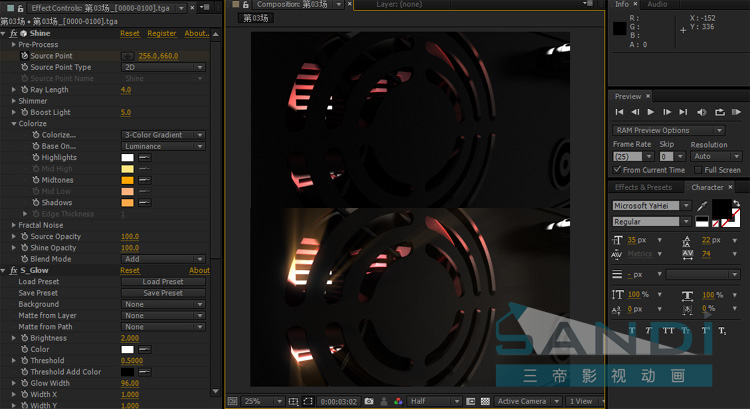Open the Blend Mode Add dropdown
Screen dimensions: 750x409
[164, 259]
